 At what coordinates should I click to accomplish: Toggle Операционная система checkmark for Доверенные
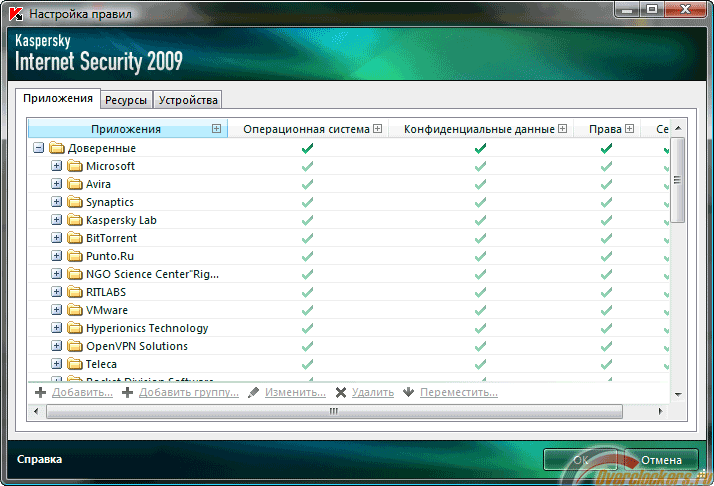[x=308, y=148]
